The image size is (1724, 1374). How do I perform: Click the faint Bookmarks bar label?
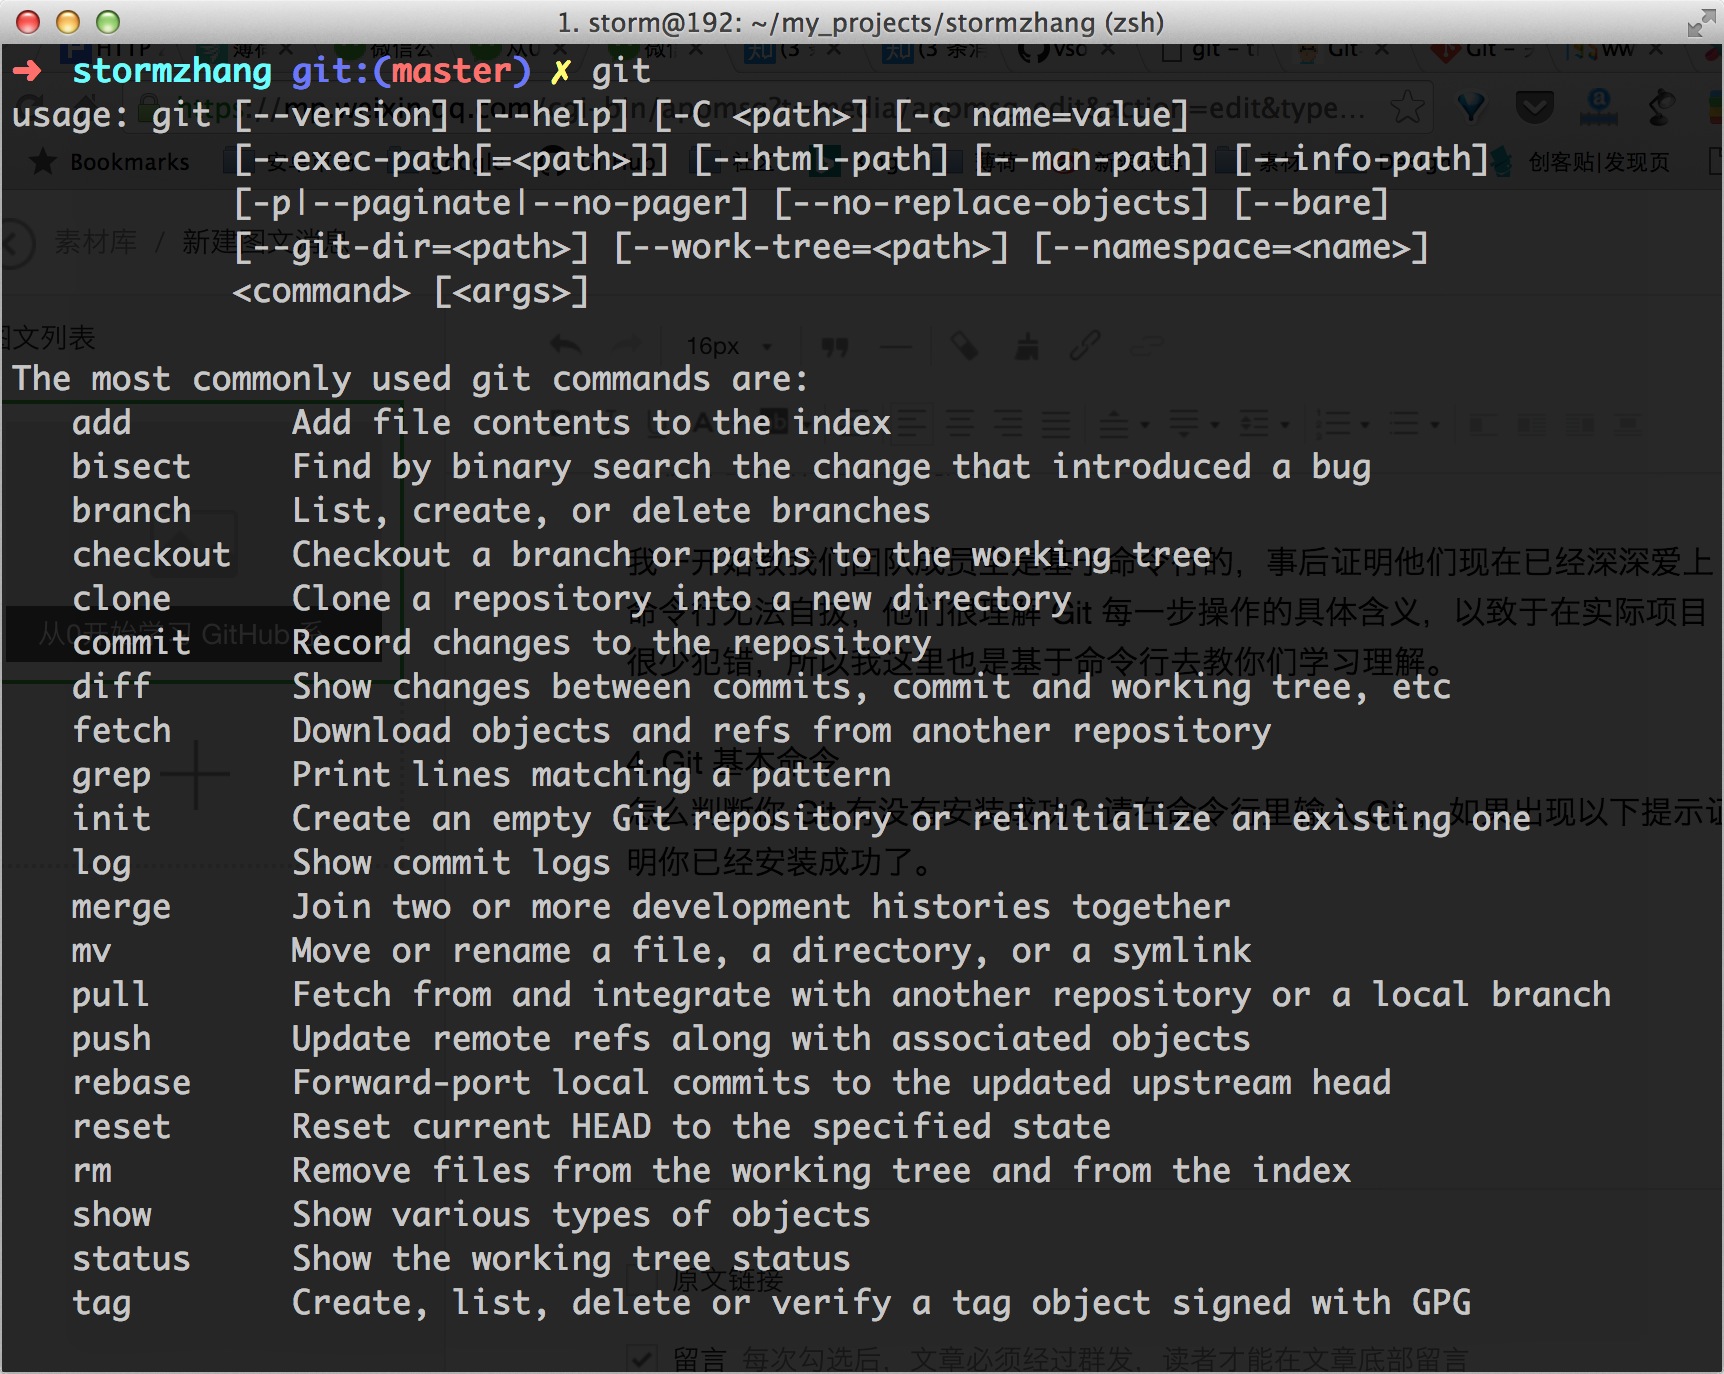point(129,162)
